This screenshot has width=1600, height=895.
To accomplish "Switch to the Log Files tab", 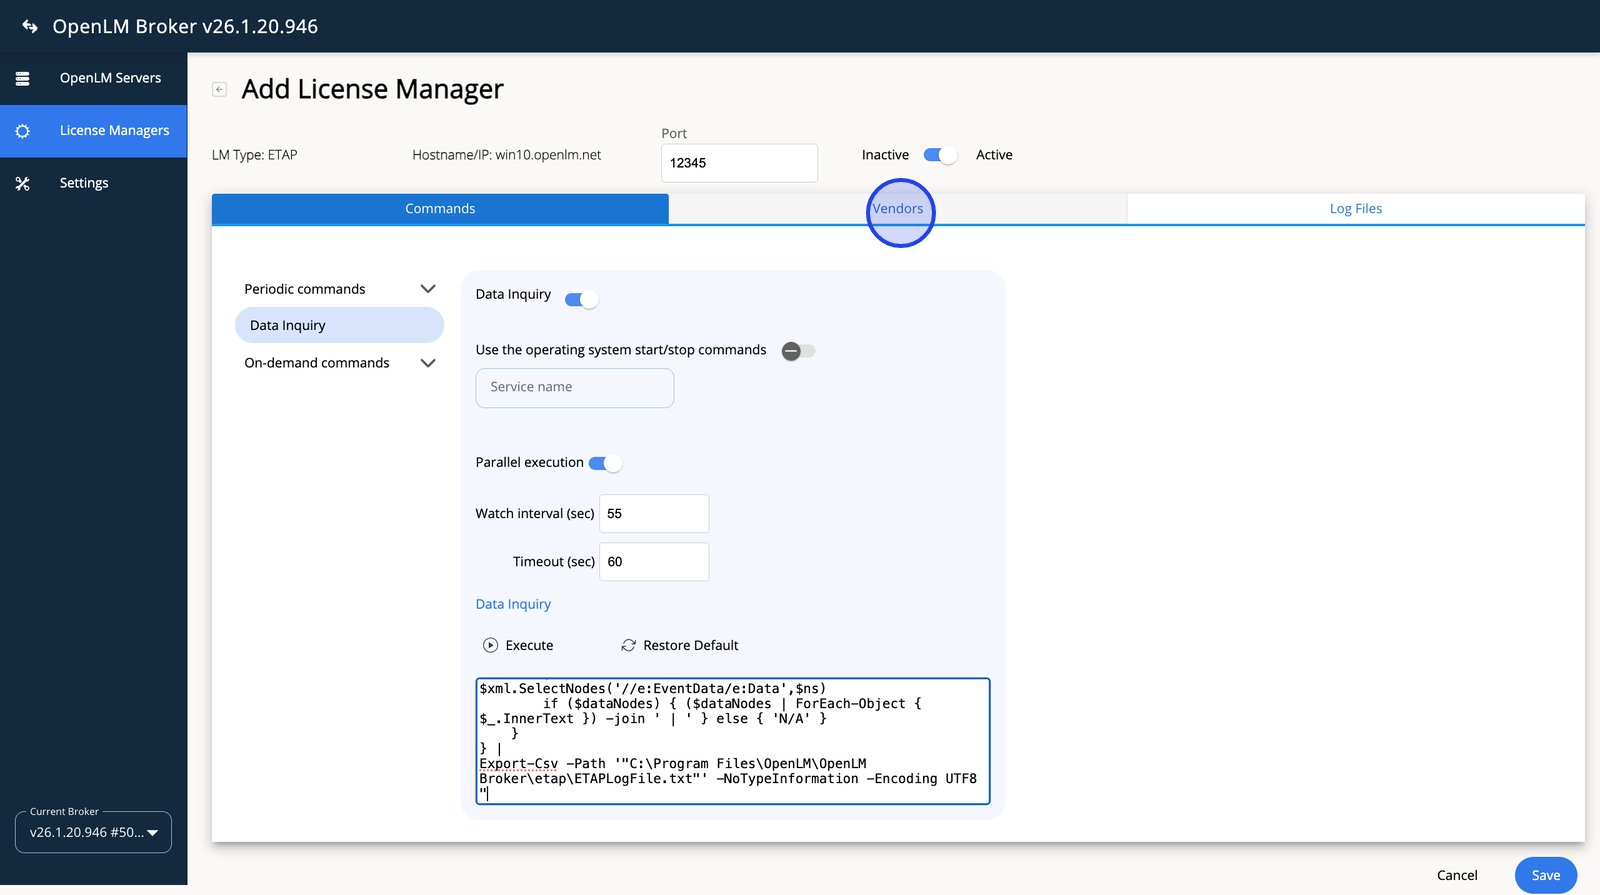I will 1356,209.
